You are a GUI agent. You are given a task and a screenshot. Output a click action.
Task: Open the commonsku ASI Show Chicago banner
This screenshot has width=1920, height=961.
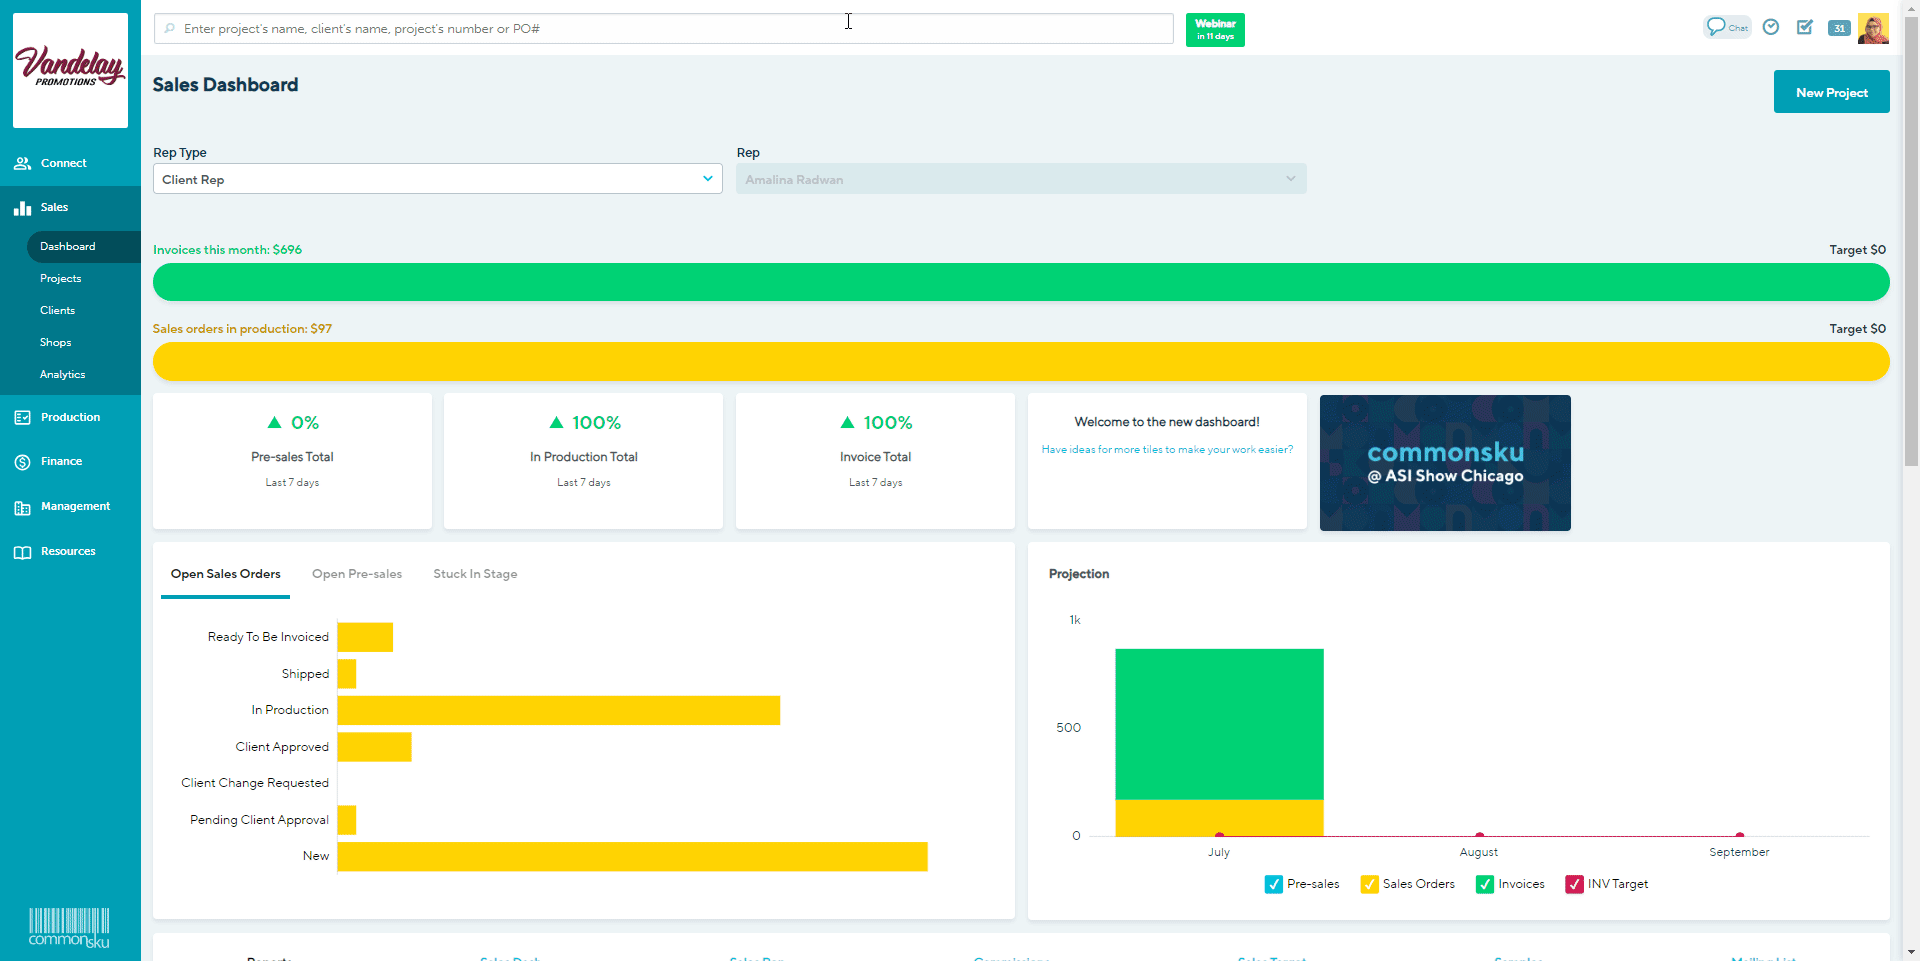[1444, 462]
